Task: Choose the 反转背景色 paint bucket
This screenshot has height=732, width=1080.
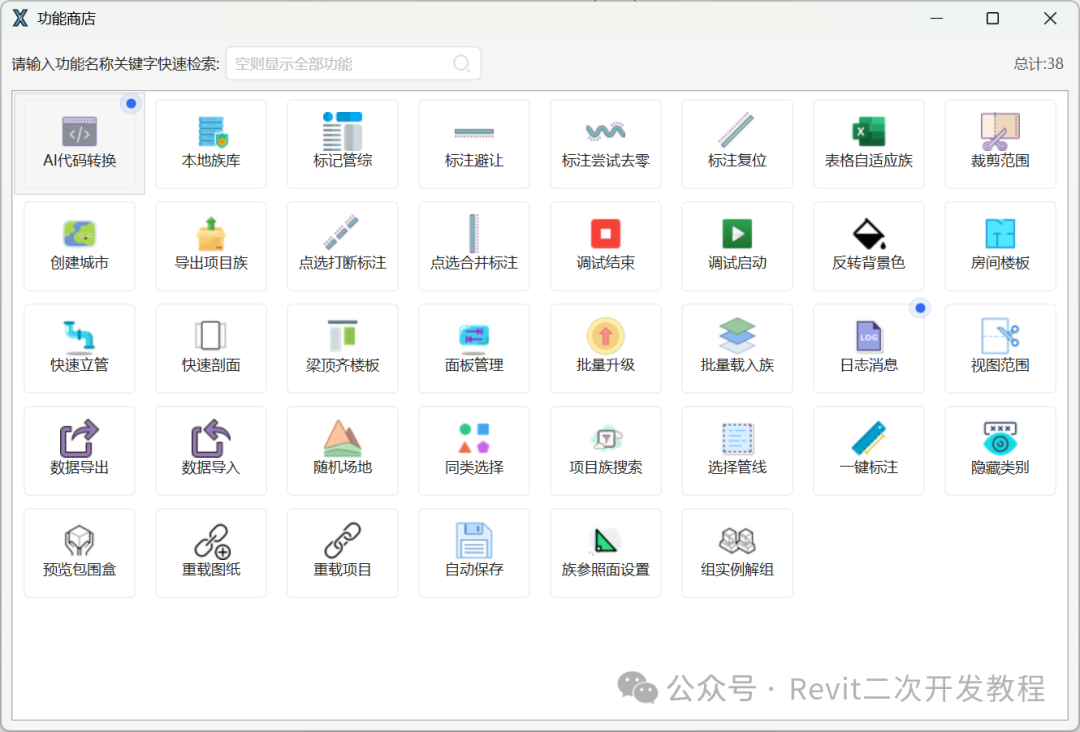Action: [x=869, y=233]
